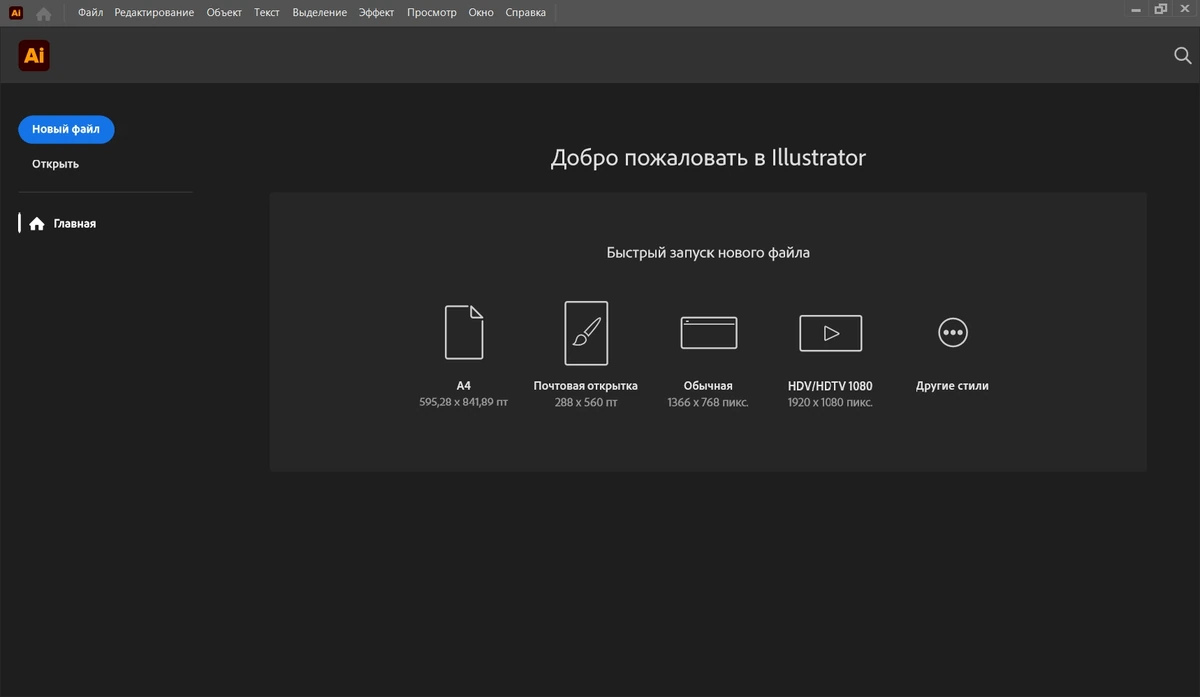This screenshot has width=1200, height=697.
Task: Click the HDV/HDTV 1080 label
Action: [830, 386]
